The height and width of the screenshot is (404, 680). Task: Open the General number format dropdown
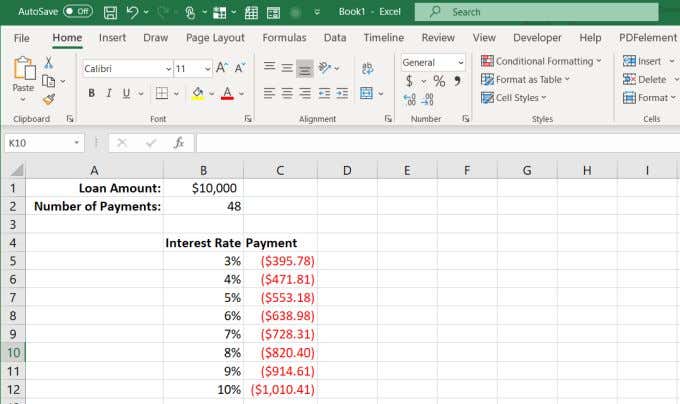(x=461, y=62)
